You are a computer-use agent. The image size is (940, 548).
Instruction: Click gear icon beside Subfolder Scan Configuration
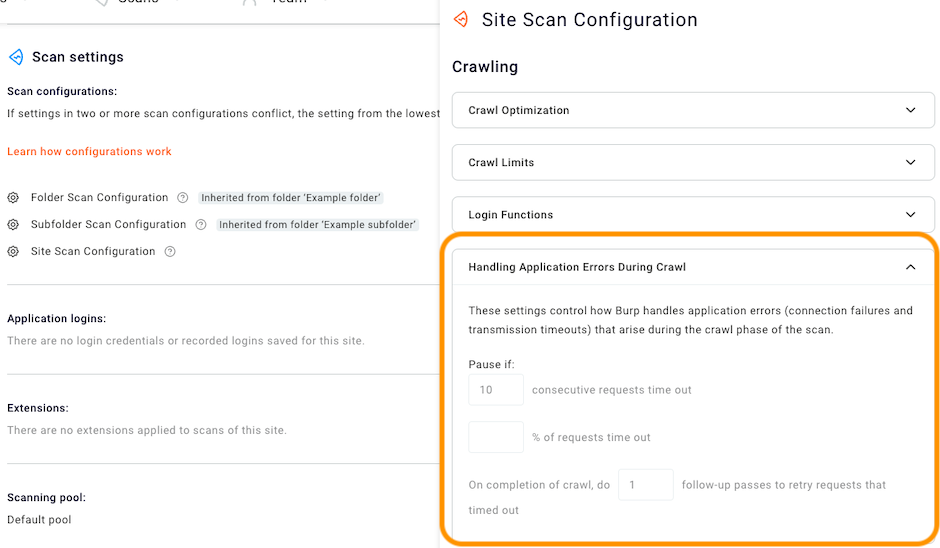click(x=13, y=225)
